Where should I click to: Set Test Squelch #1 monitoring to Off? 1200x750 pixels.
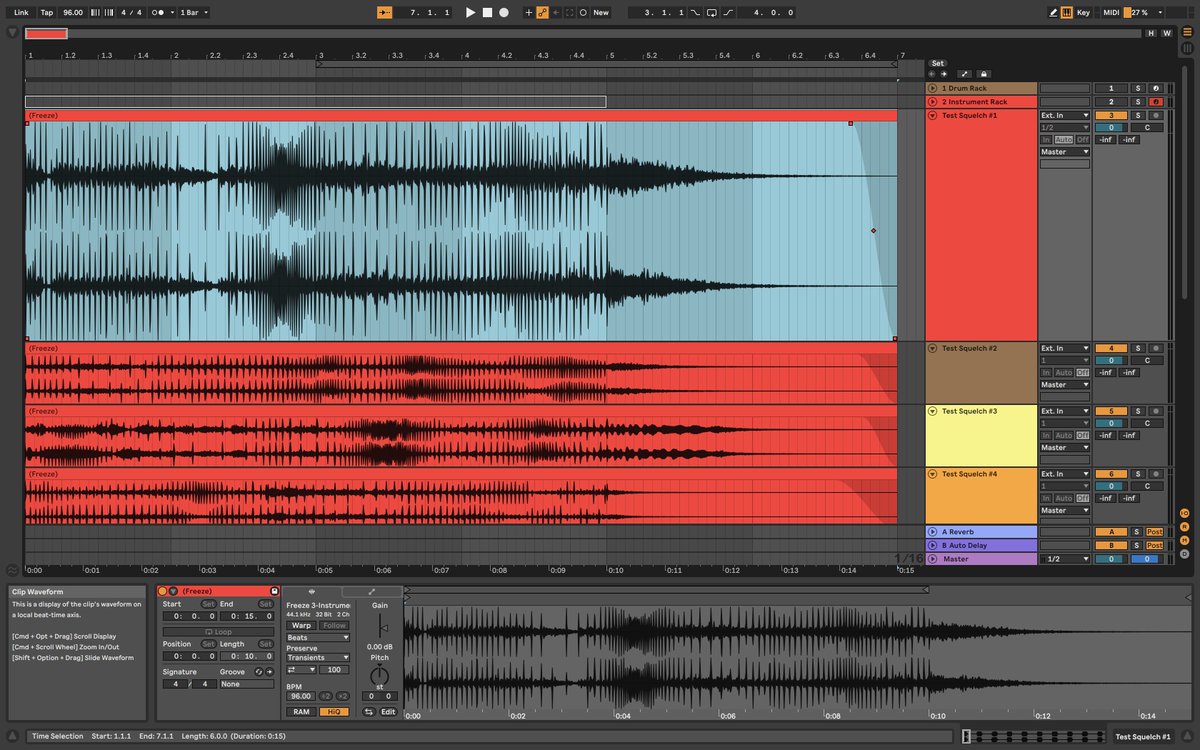(x=1083, y=139)
